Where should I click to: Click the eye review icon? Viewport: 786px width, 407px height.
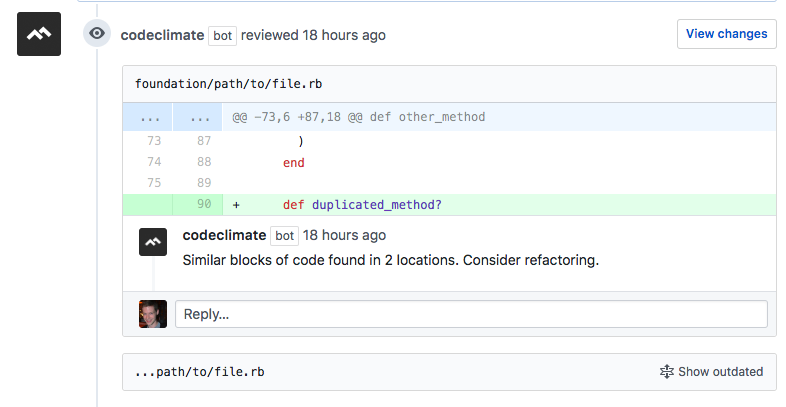coord(97,34)
